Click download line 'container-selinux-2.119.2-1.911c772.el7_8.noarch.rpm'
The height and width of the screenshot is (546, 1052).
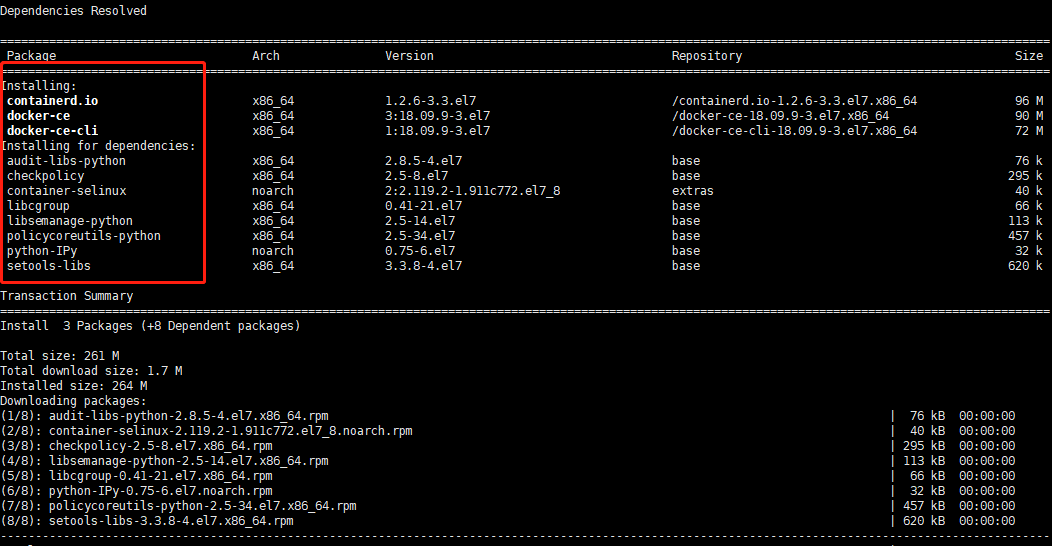point(231,431)
